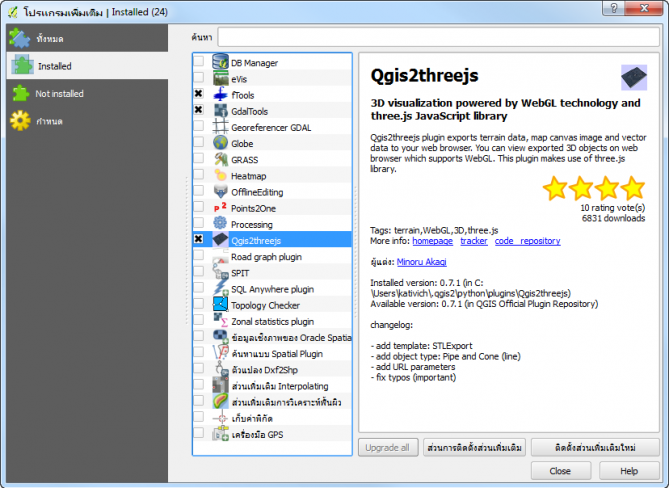Select Georeferencer GDAL in the plugin list
Image resolution: width=669 pixels, height=488 pixels.
(271, 127)
